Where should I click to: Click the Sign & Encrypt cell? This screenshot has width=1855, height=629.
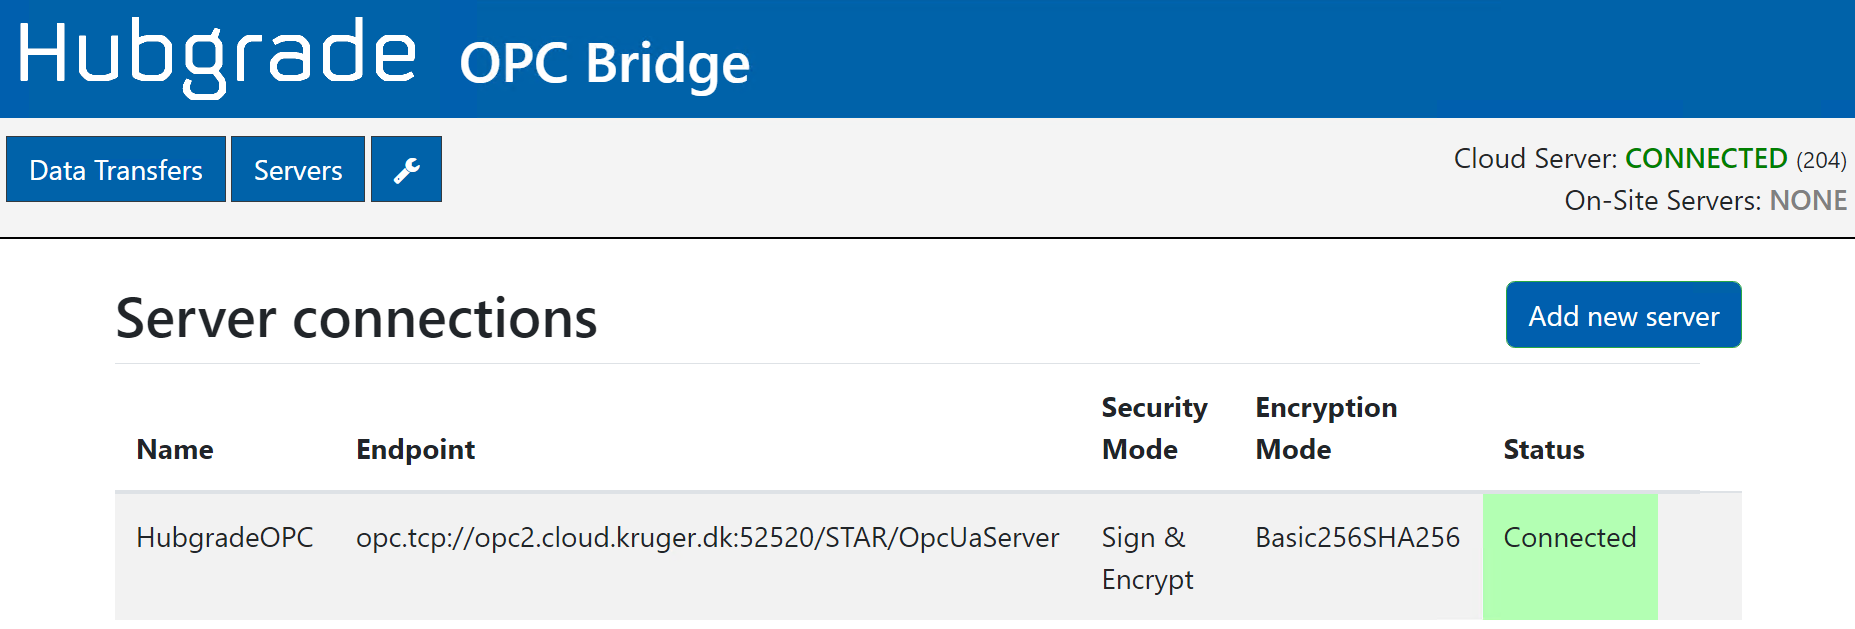pos(1147,558)
